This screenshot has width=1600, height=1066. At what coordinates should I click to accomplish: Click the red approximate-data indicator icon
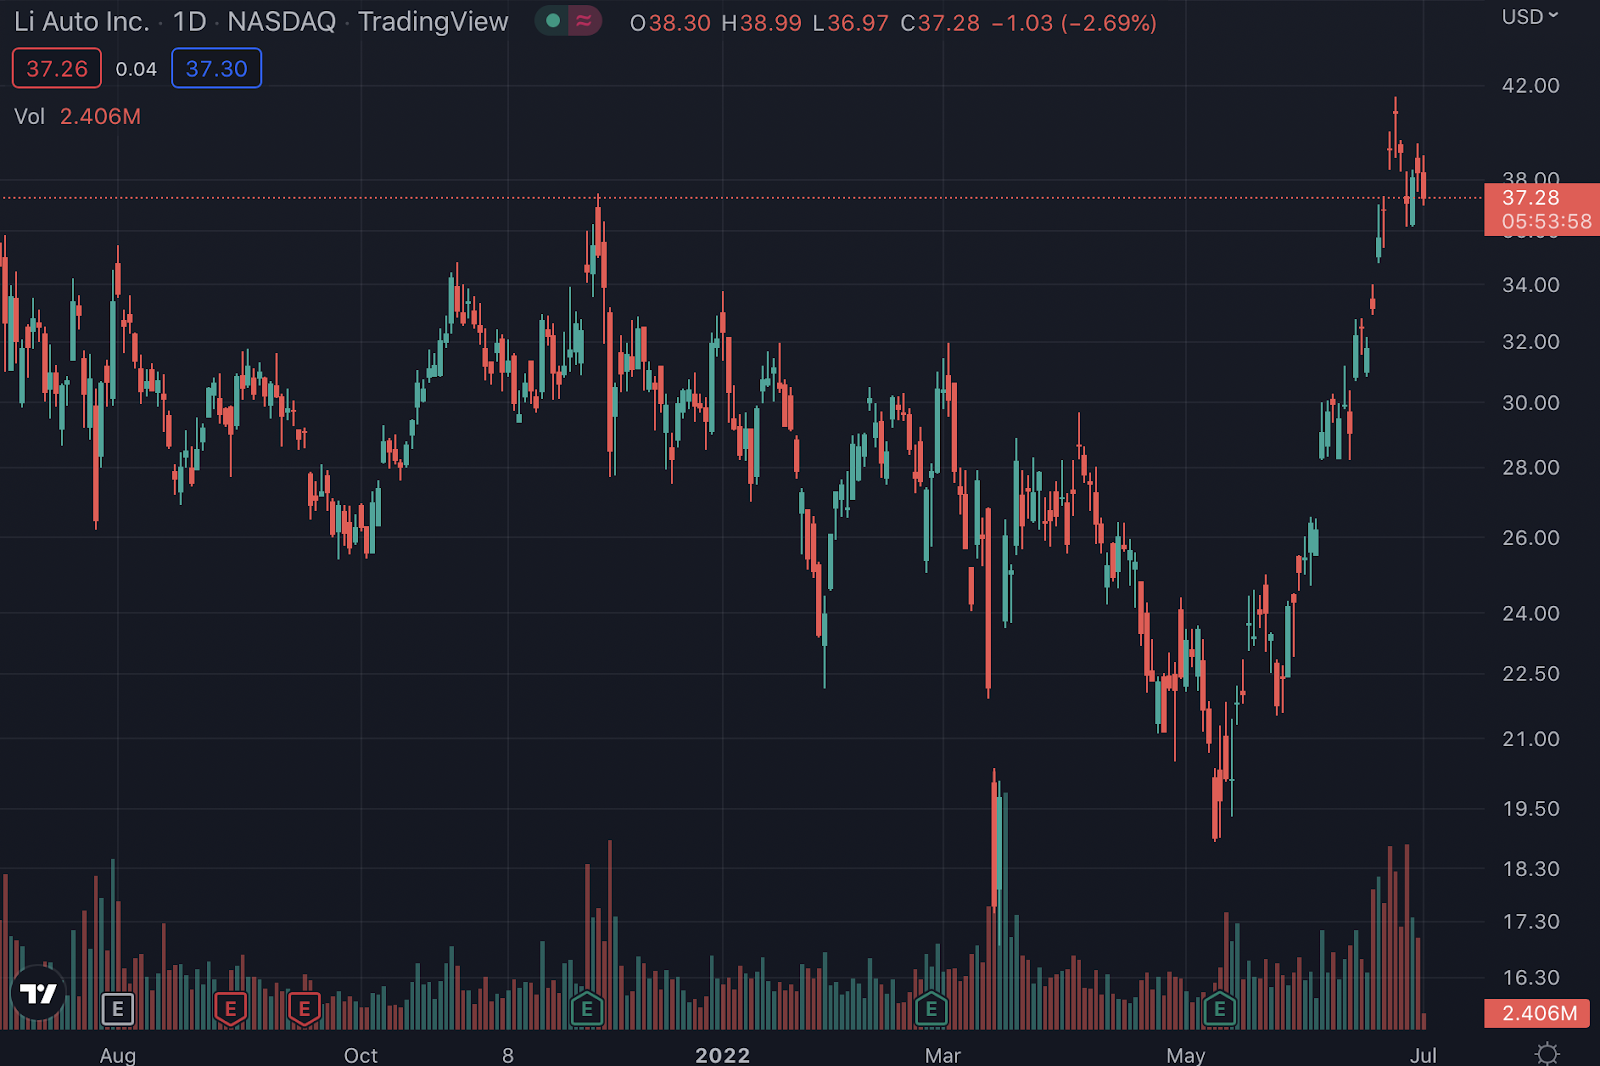(584, 21)
